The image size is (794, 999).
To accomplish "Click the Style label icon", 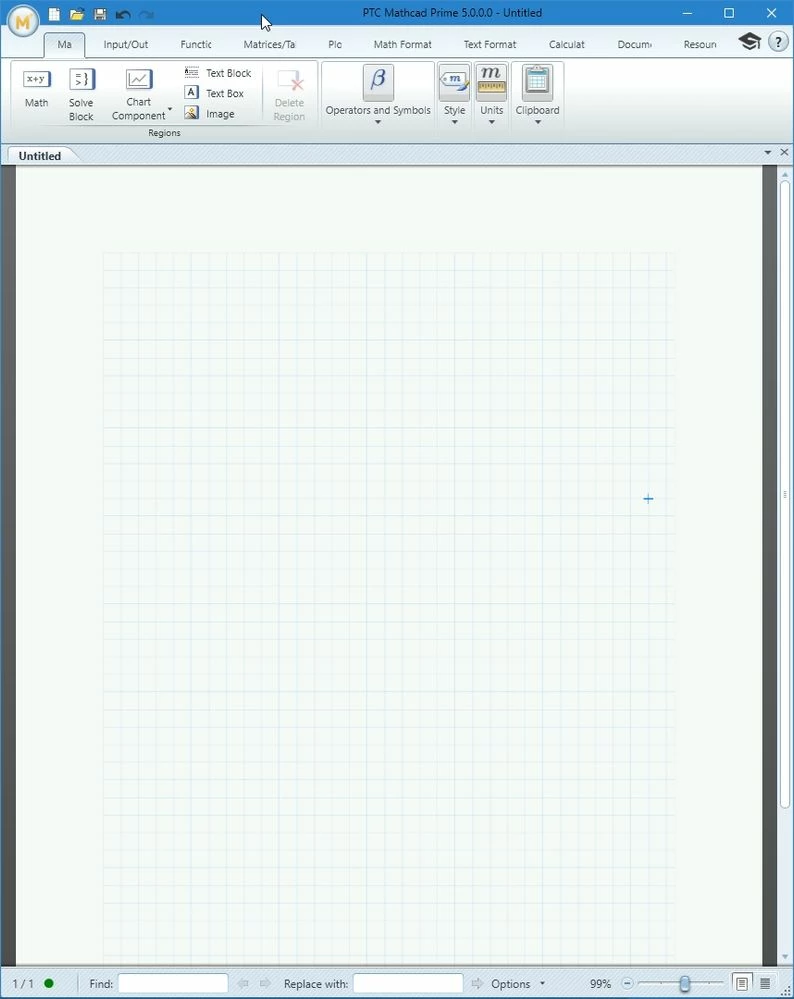I will coord(454,82).
